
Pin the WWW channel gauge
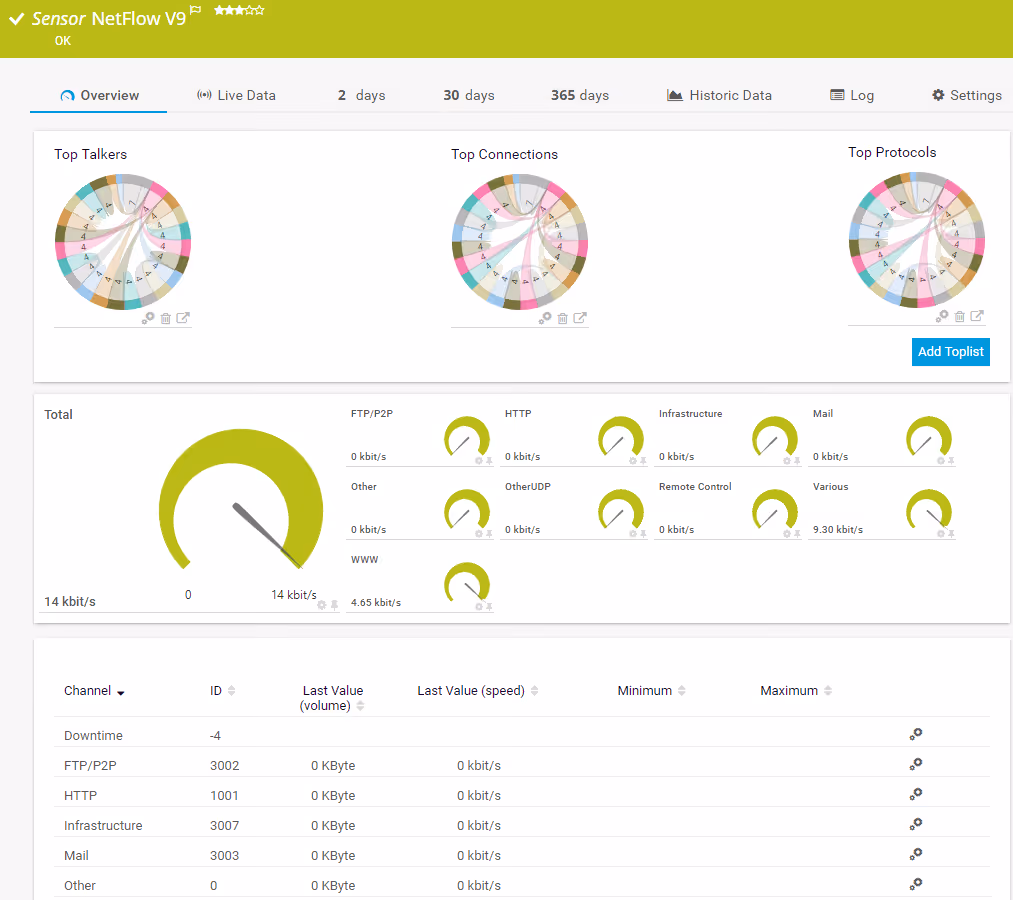pos(488,606)
